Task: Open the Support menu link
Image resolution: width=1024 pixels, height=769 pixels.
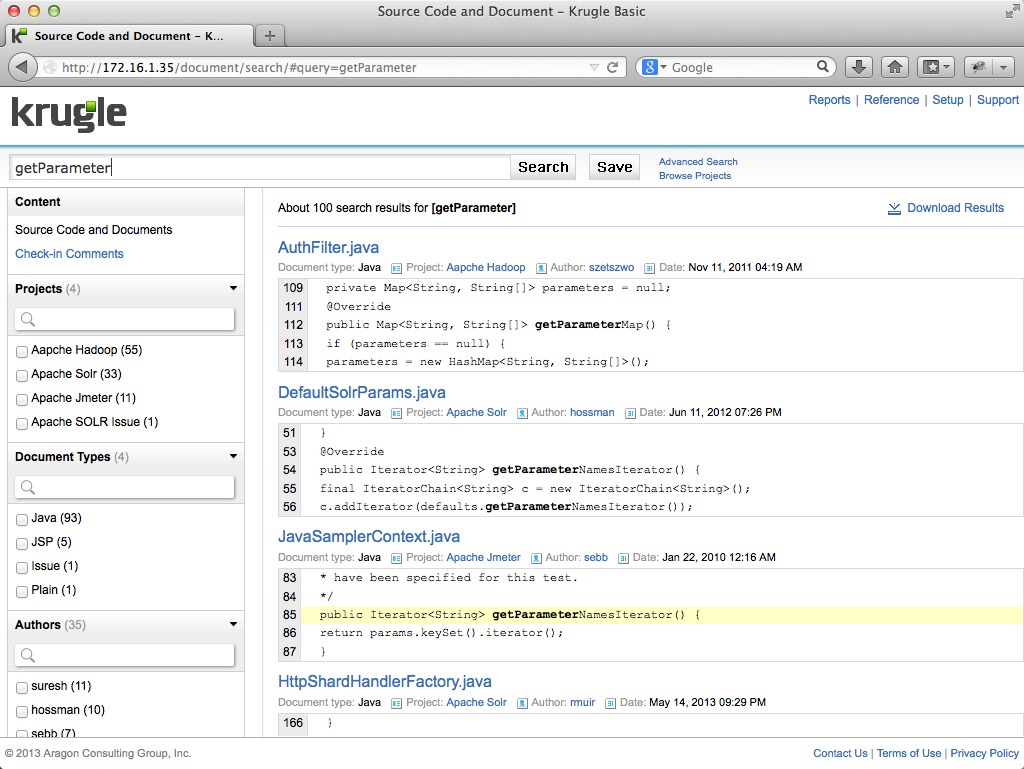Action: point(997,100)
